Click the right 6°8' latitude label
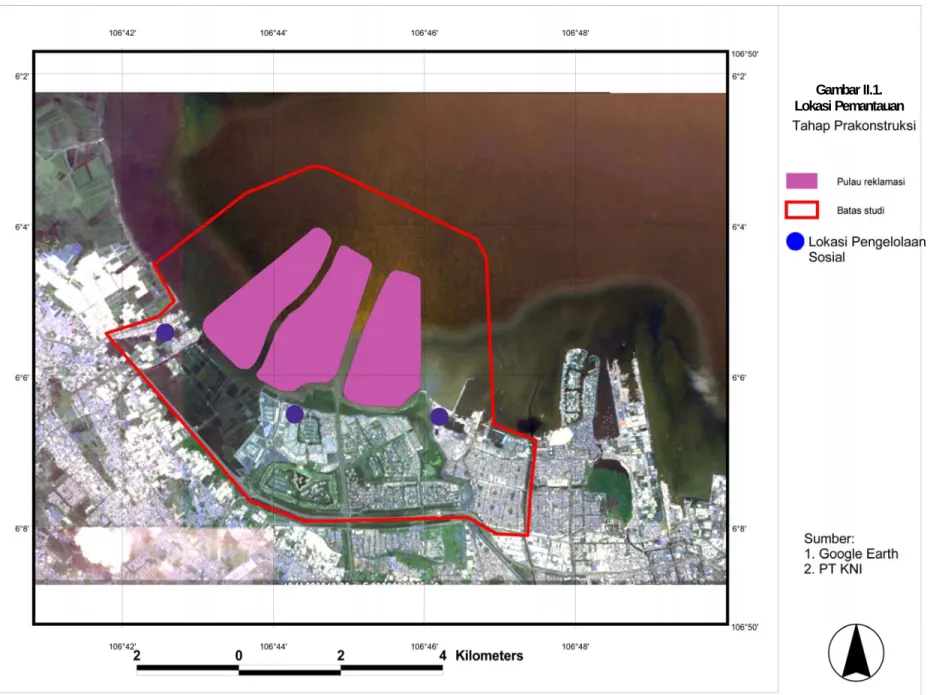Screen dimensions: 936x695 tap(739, 529)
